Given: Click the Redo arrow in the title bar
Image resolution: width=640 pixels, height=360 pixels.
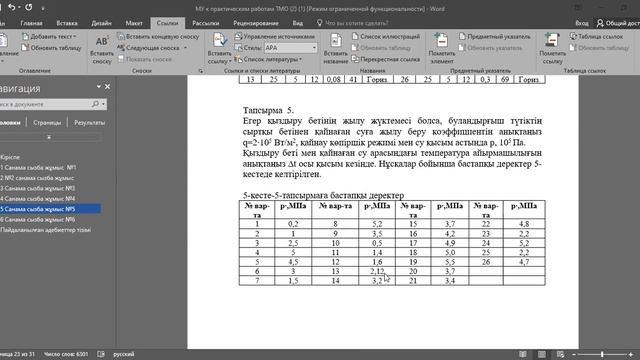Looking at the screenshot, I should tap(29, 7).
